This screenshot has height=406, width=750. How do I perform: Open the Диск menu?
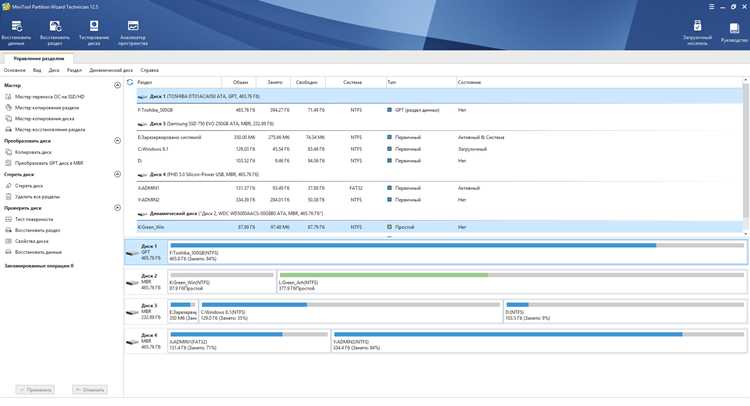54,70
